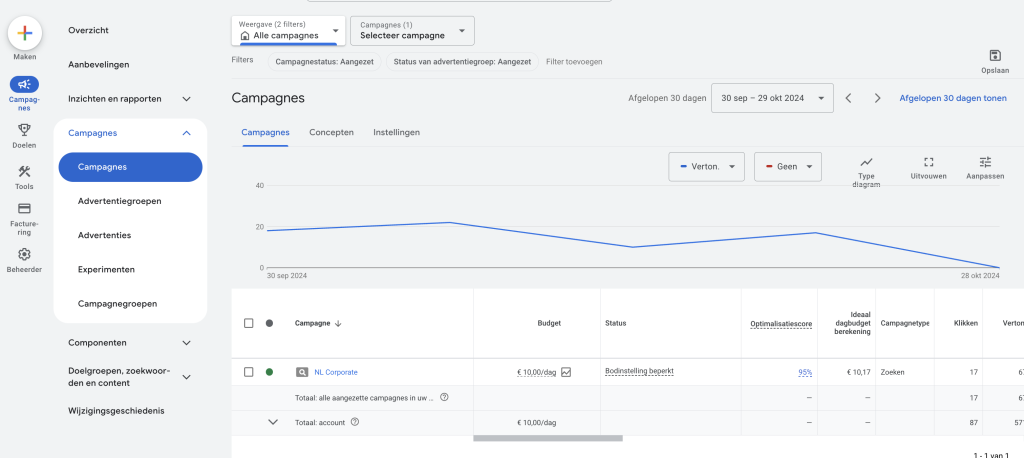Select the Campagnes tab above chart
The width and height of the screenshot is (1024, 458).
pyautogui.click(x=265, y=132)
